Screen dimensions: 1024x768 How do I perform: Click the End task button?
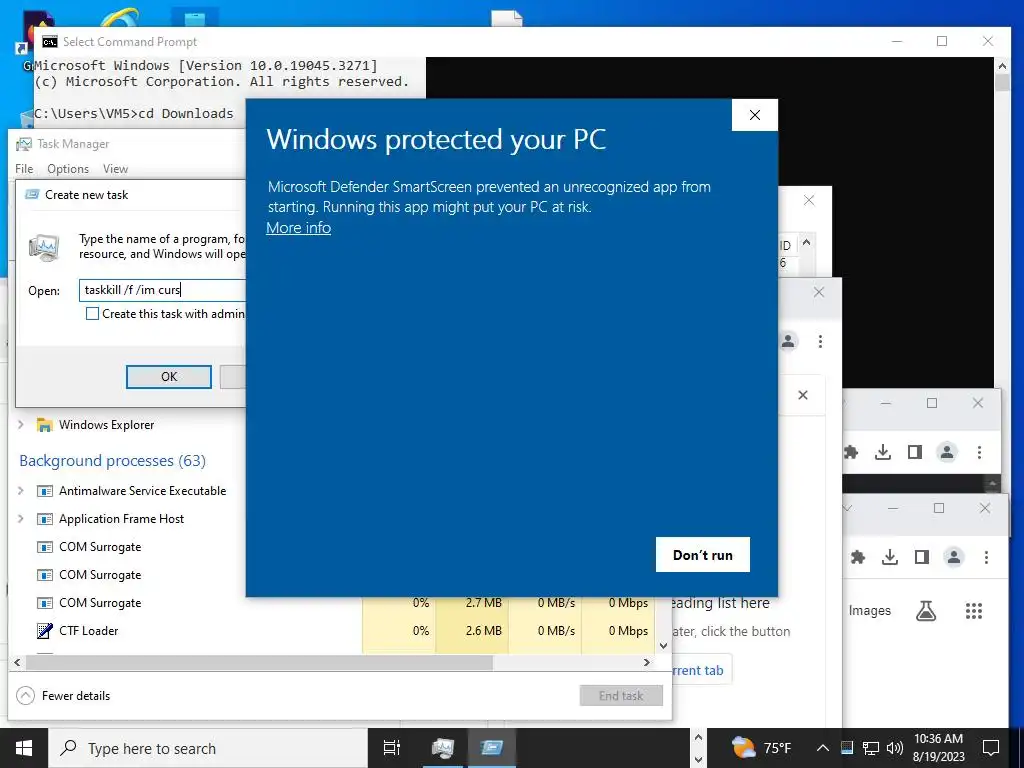(621, 696)
